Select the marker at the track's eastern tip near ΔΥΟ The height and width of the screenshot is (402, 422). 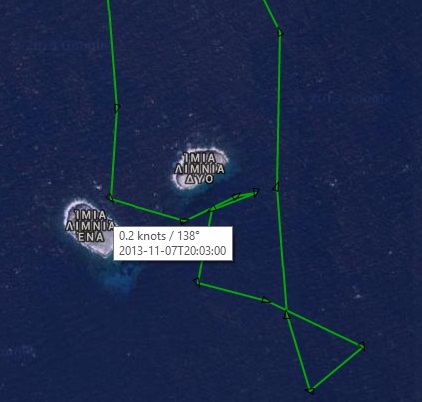pos(256,192)
